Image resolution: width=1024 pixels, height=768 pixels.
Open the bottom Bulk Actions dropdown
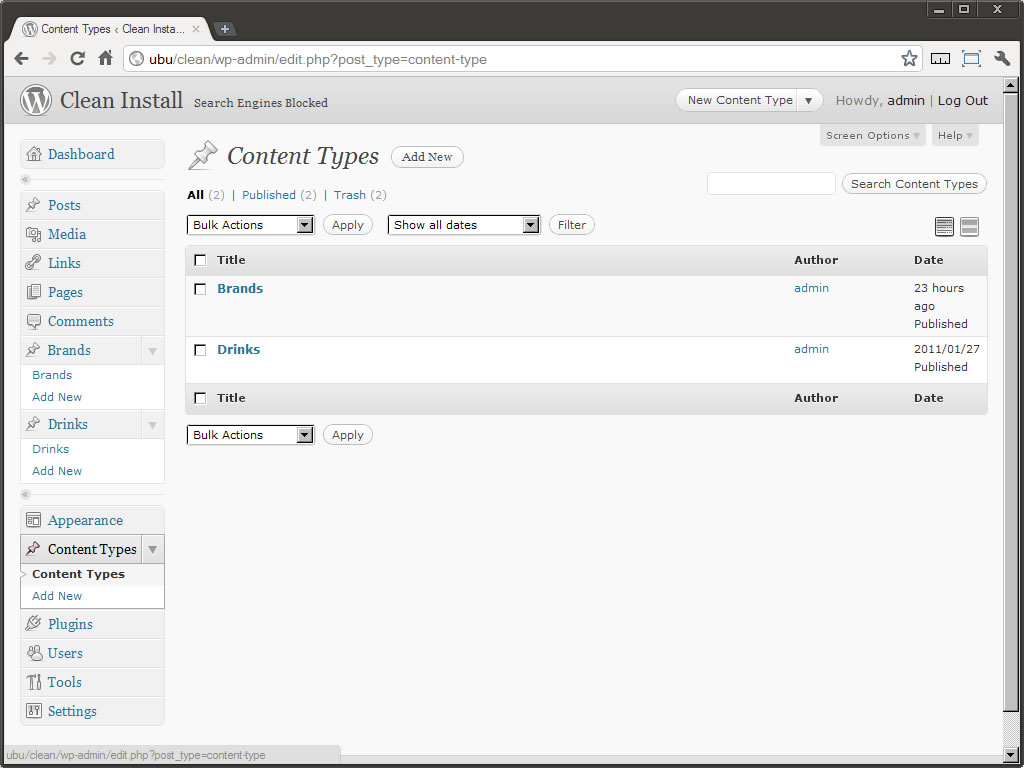(251, 435)
